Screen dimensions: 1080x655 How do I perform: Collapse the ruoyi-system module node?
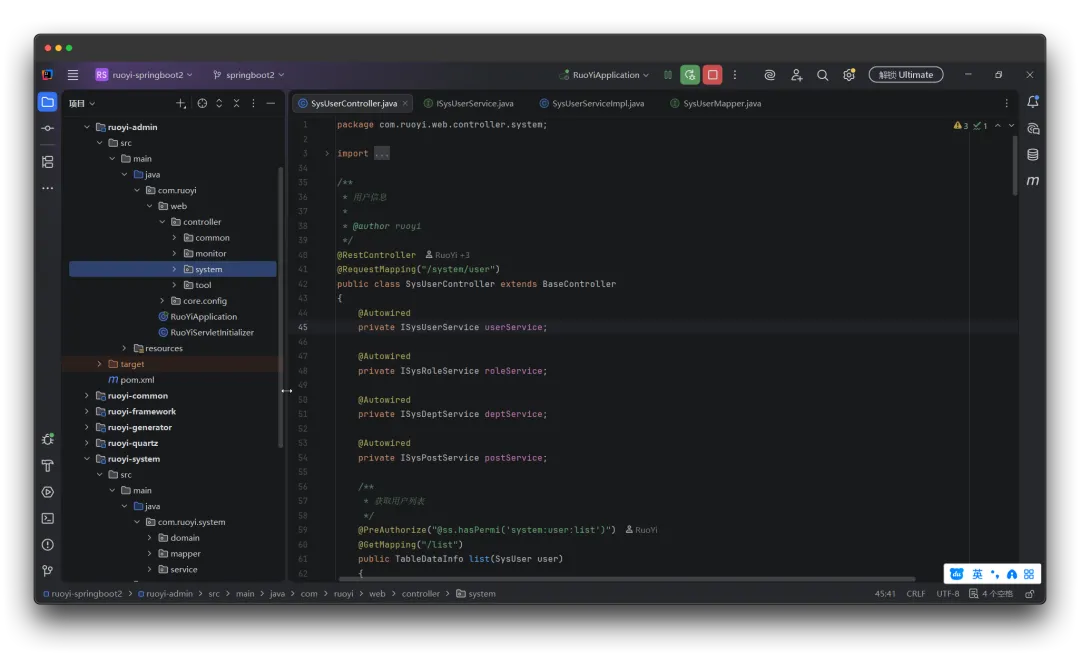point(87,459)
